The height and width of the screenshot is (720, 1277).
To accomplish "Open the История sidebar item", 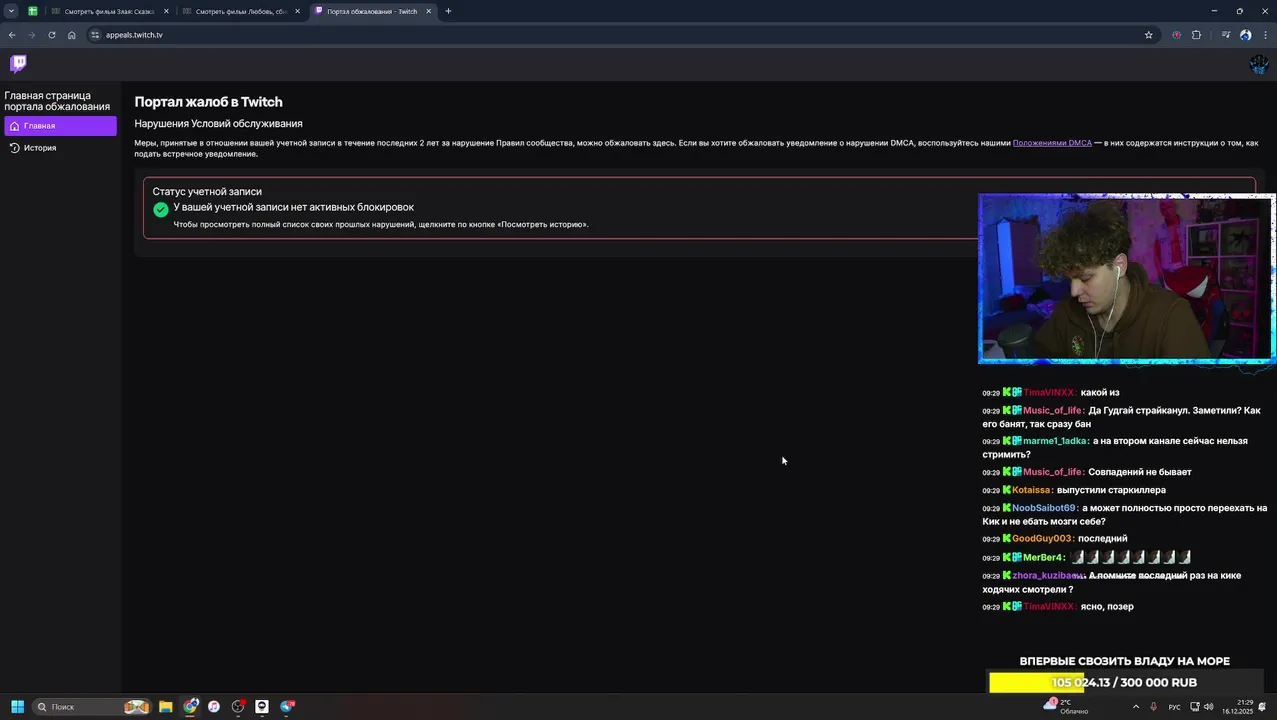I will point(60,148).
